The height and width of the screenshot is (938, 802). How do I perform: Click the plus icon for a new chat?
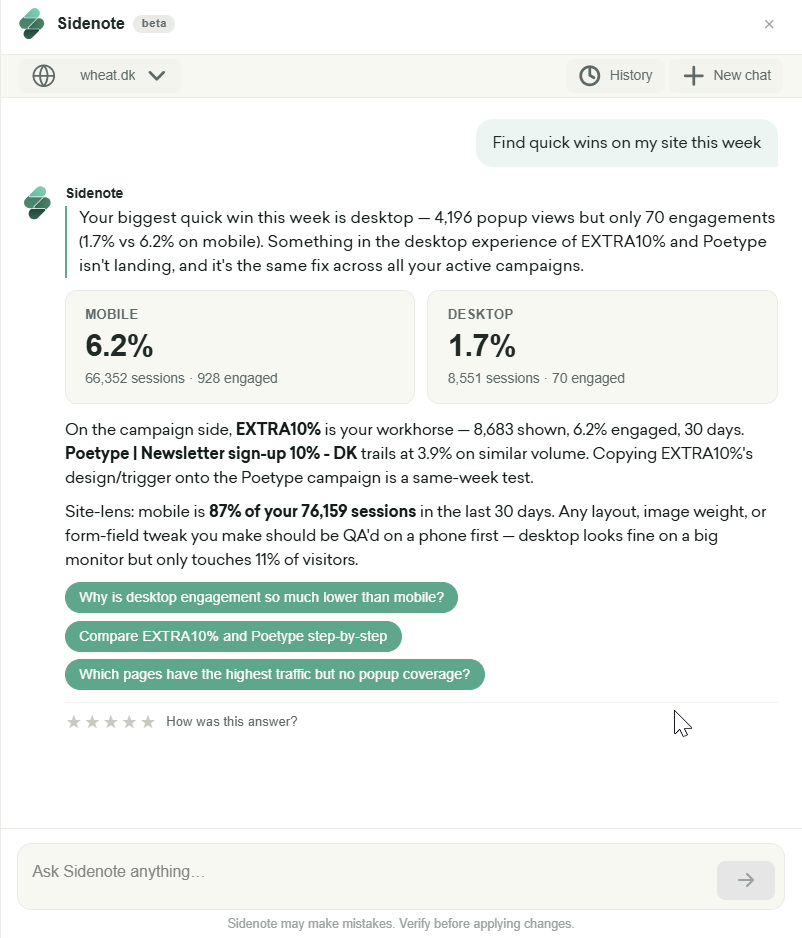click(x=693, y=76)
